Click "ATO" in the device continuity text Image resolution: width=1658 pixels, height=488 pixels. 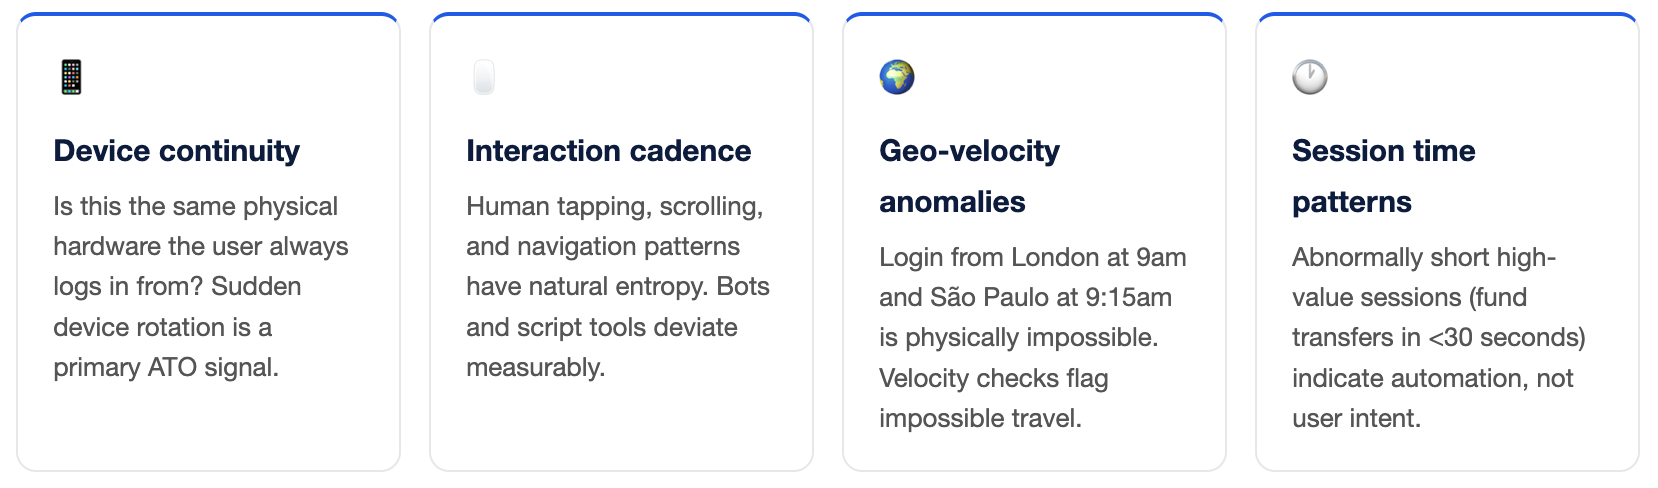pyautogui.click(x=172, y=367)
